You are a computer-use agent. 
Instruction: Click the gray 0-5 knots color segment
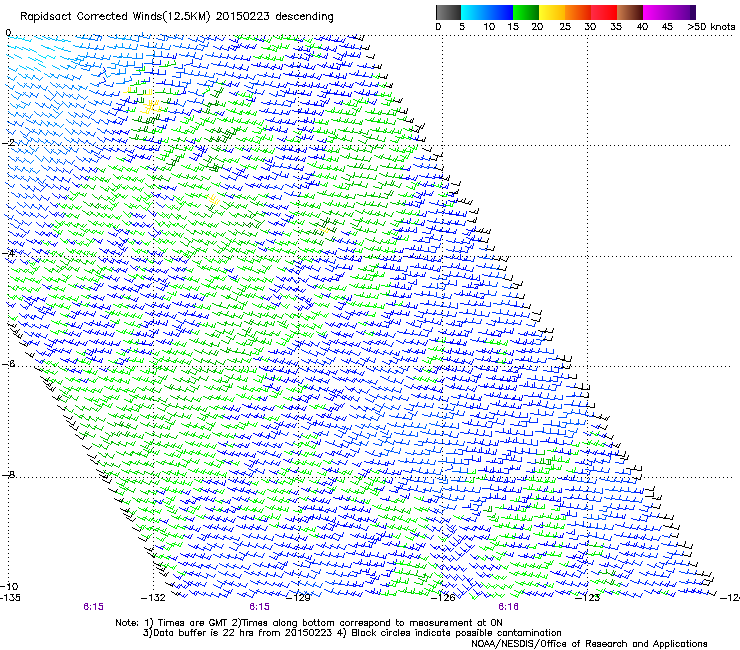point(448,12)
